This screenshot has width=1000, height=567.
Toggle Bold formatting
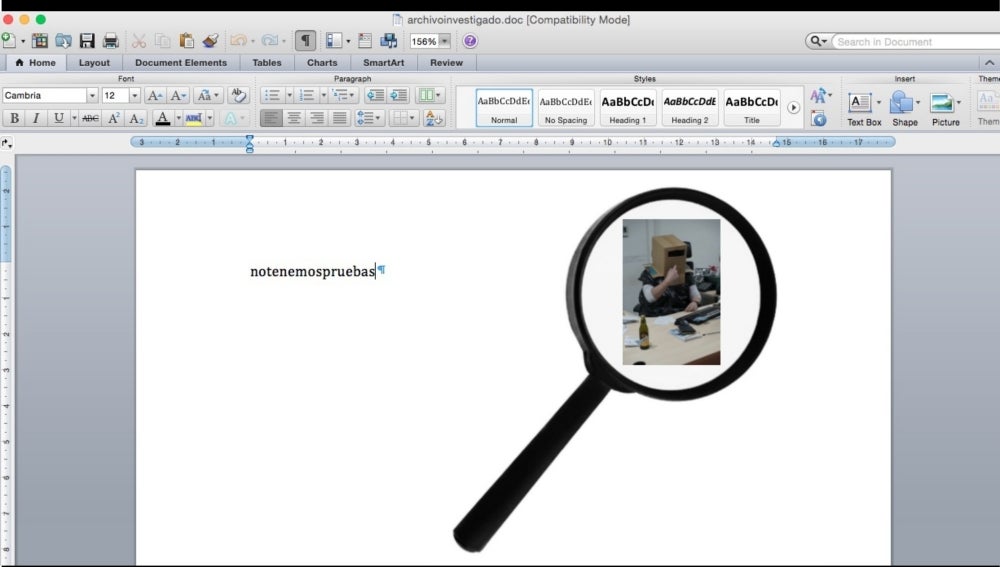tap(14, 118)
